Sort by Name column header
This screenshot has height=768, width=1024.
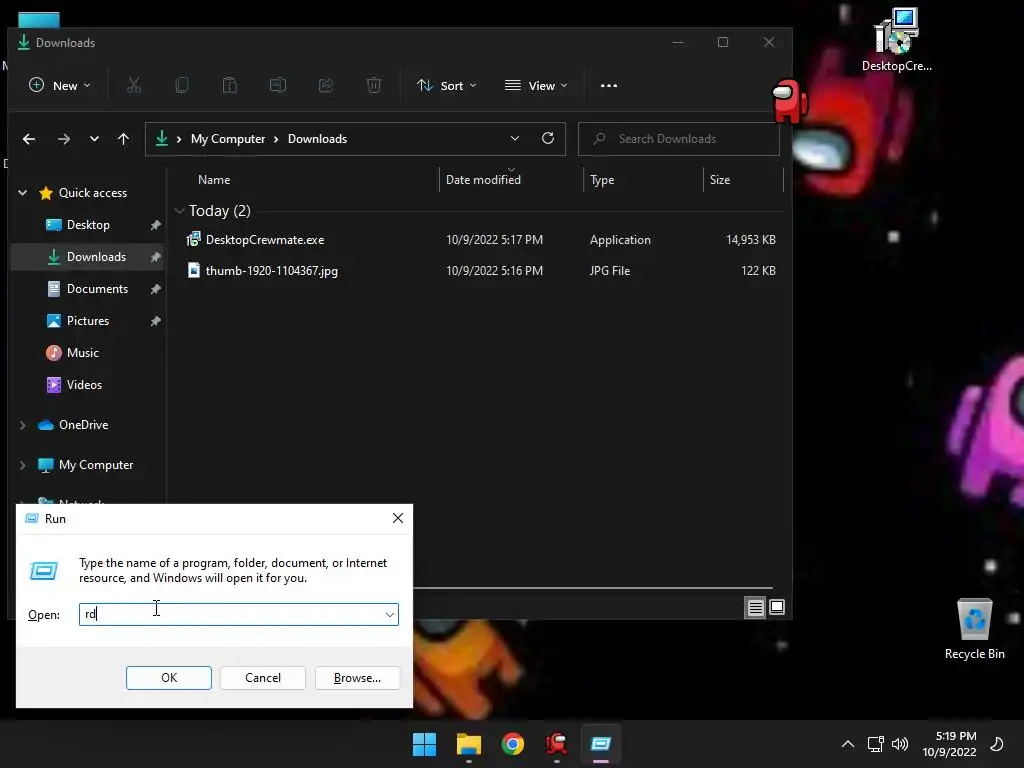tap(214, 180)
